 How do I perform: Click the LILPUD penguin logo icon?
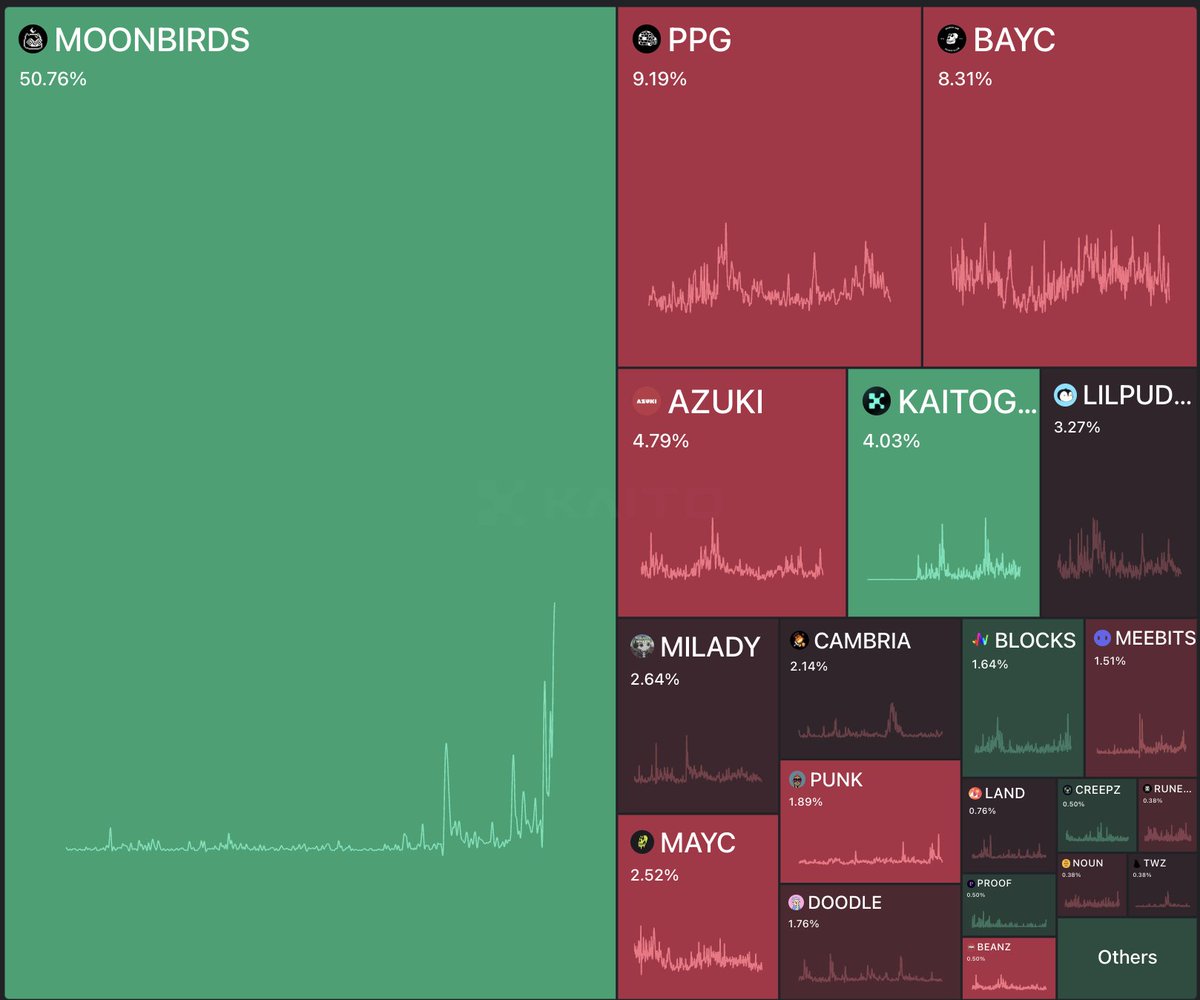(x=1065, y=395)
